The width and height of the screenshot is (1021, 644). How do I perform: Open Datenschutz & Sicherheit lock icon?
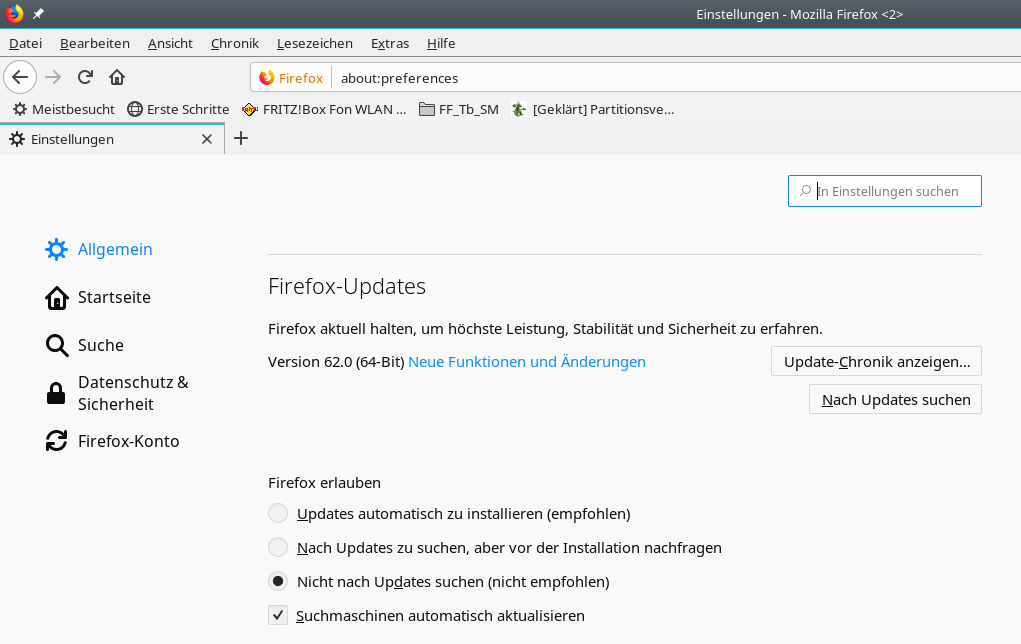[x=57, y=393]
